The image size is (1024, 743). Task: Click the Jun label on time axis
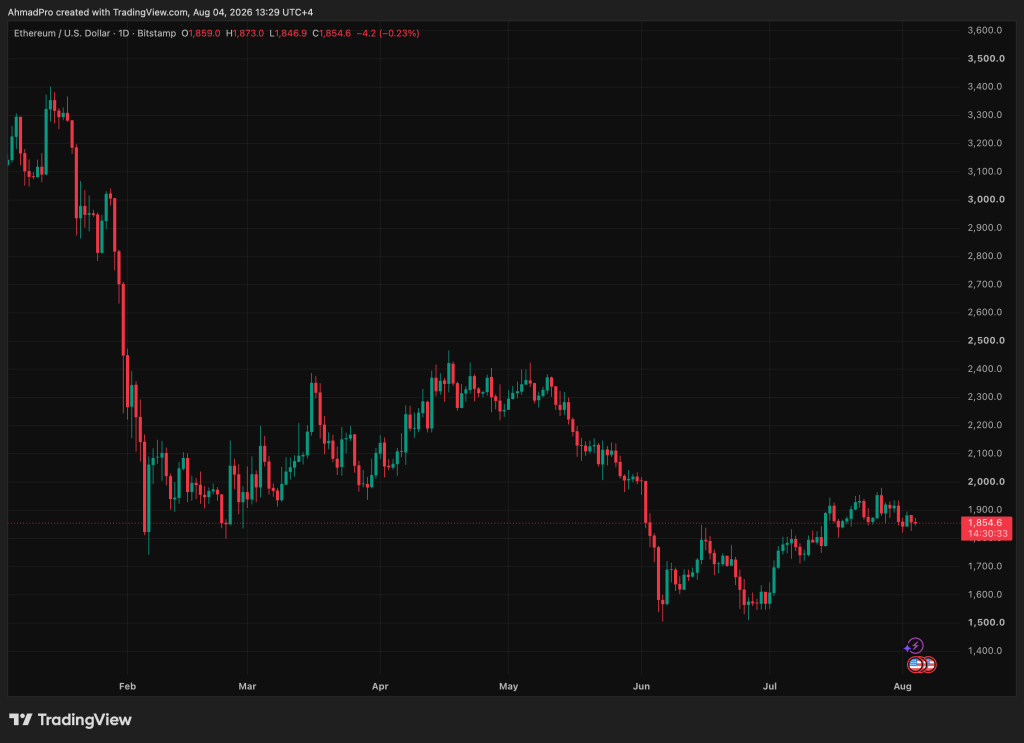(x=642, y=686)
